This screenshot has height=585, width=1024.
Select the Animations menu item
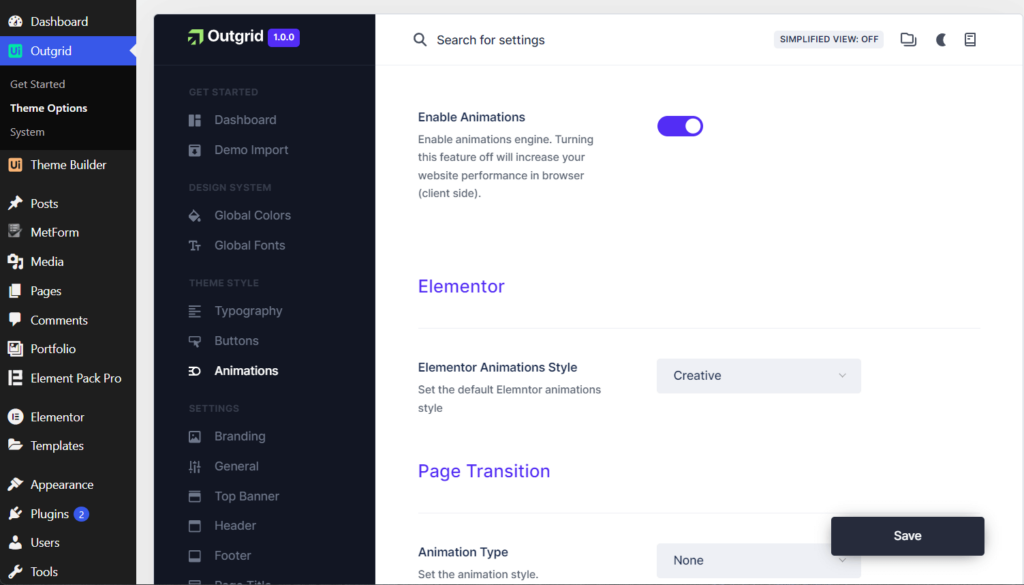click(246, 371)
